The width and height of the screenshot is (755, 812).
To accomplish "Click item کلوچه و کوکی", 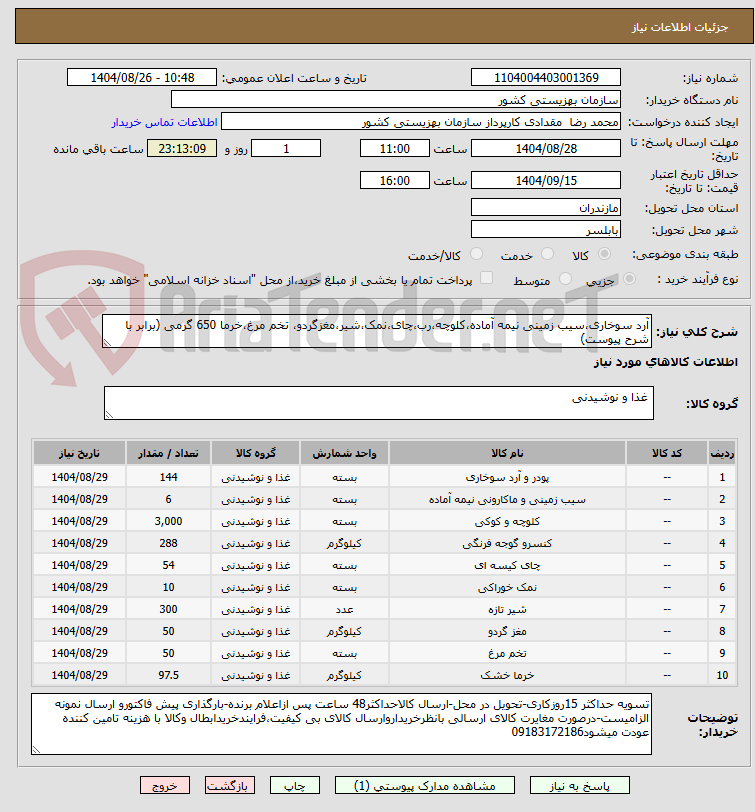I will click(507, 521).
